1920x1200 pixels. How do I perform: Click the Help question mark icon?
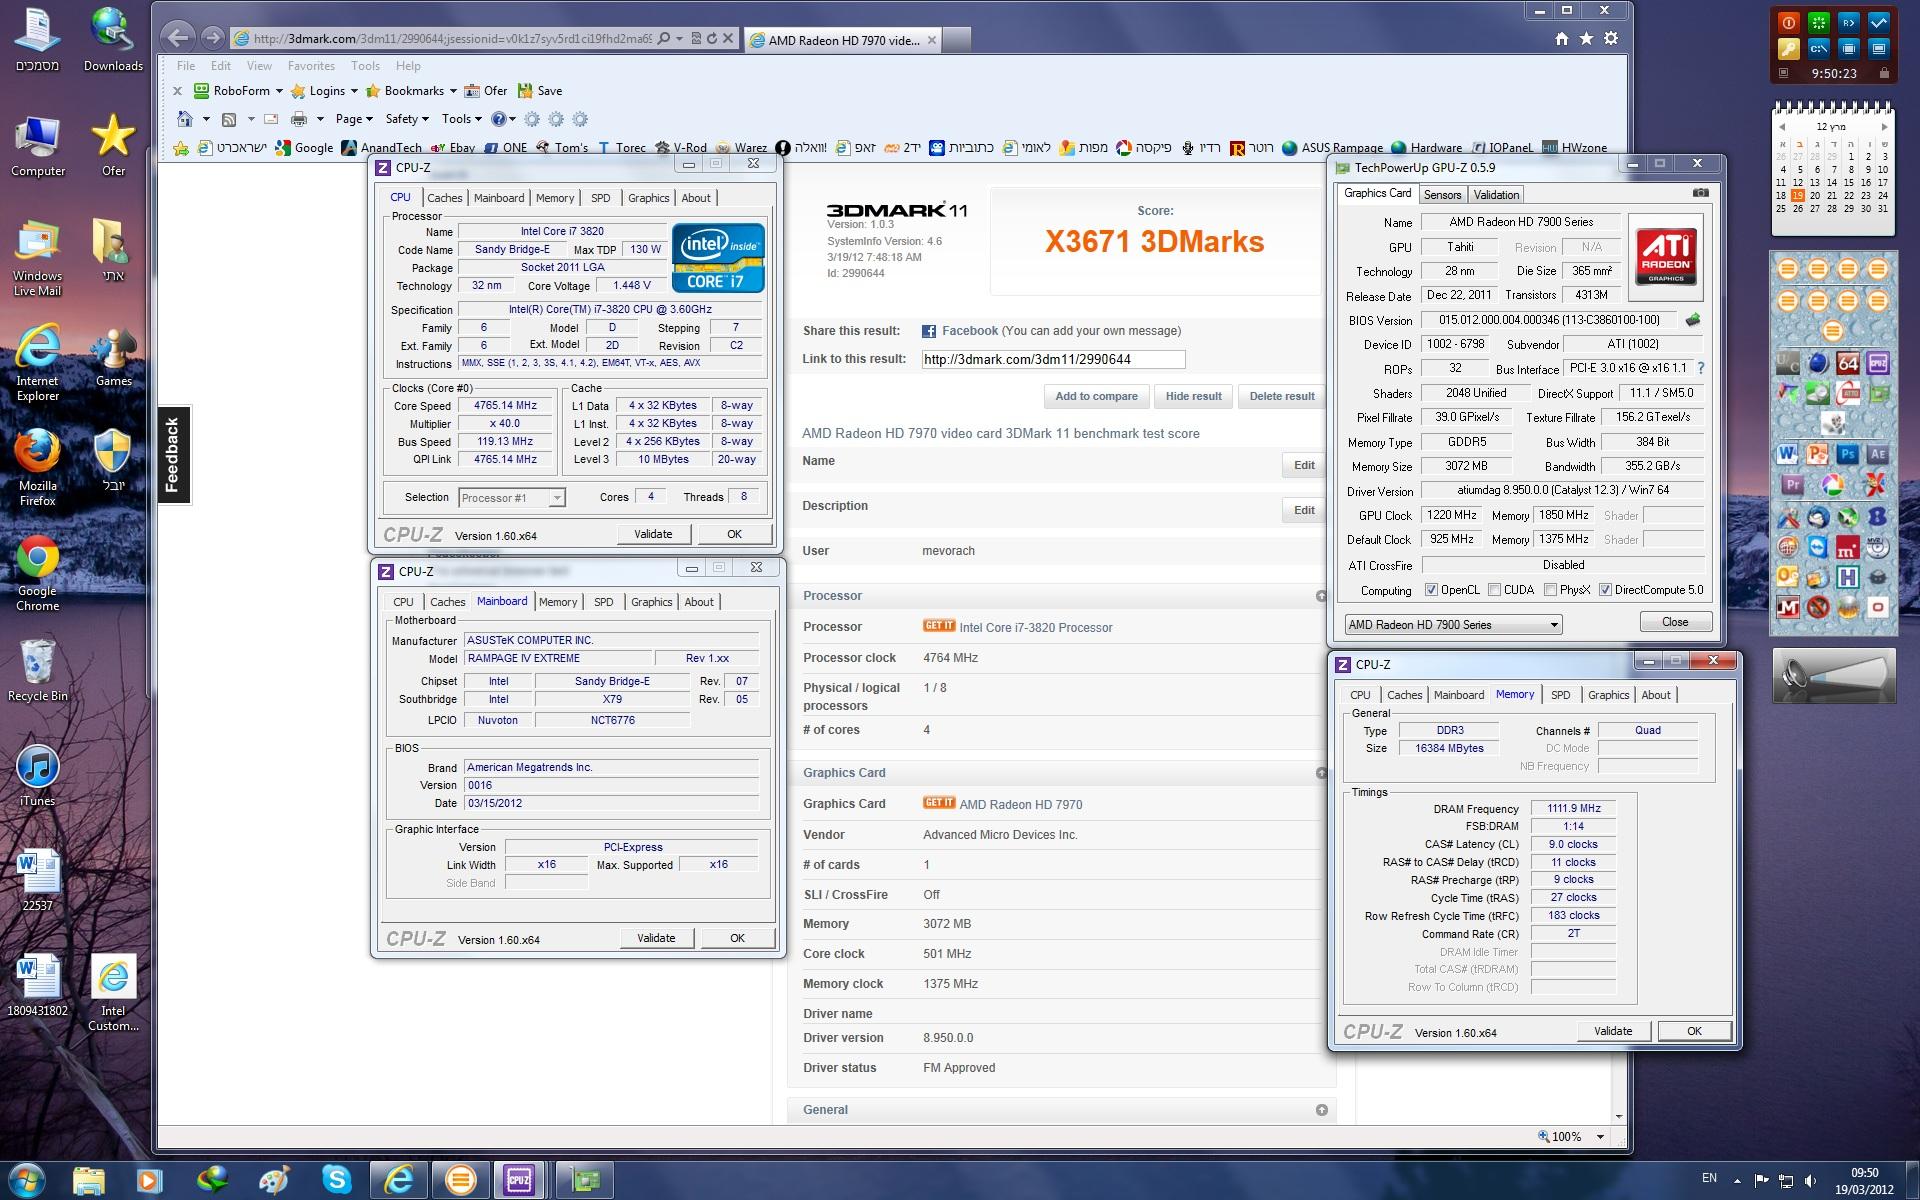click(498, 119)
